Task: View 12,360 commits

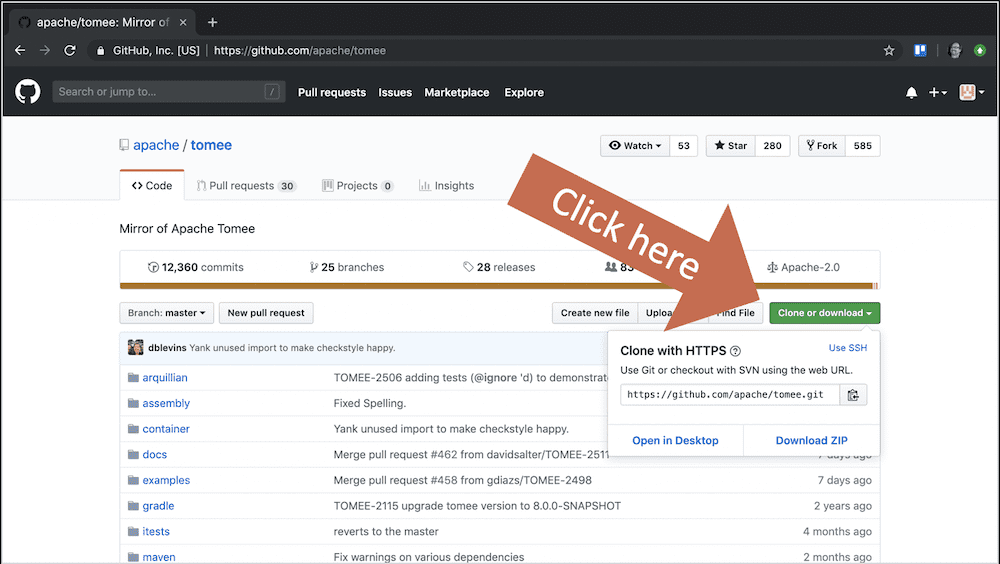Action: click(195, 267)
